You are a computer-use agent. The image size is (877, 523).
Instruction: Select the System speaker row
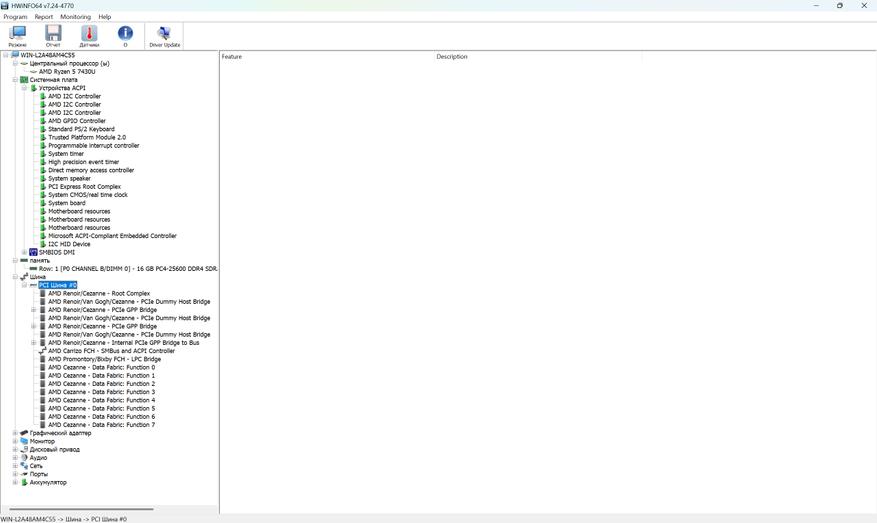(69, 178)
